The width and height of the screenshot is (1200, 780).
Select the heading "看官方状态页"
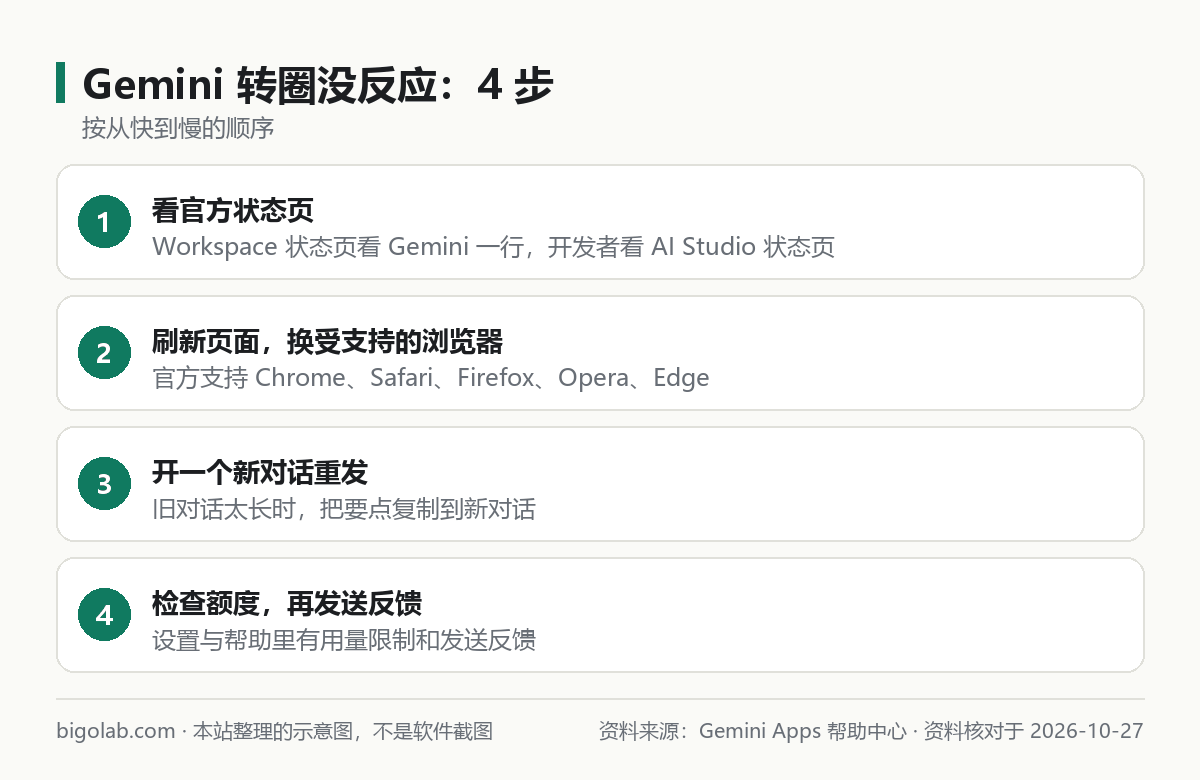pyautogui.click(x=233, y=211)
